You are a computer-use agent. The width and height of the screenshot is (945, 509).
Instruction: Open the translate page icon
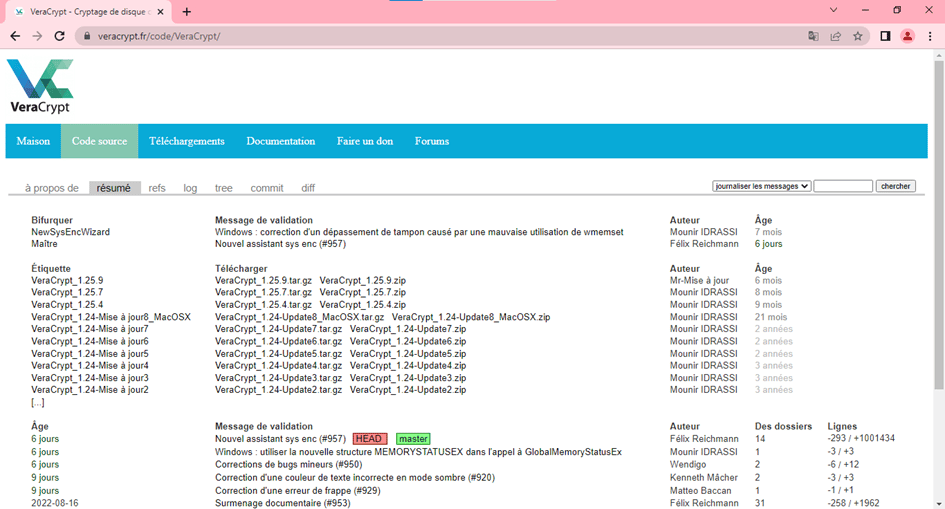[813, 36]
